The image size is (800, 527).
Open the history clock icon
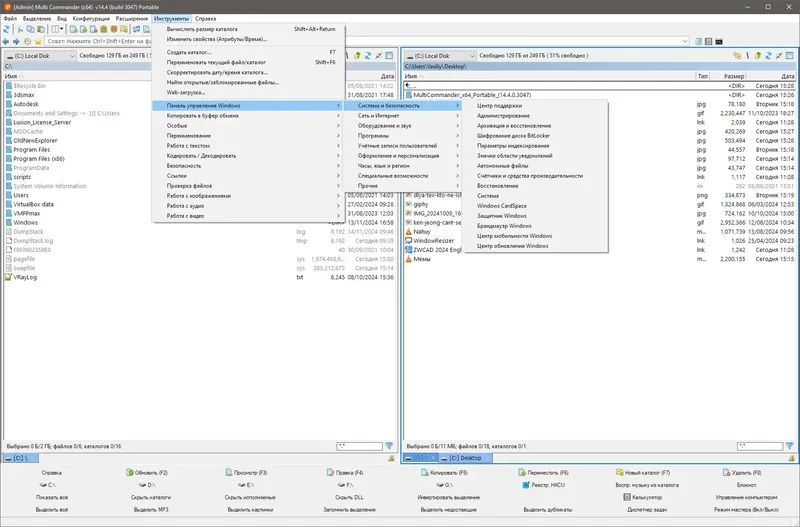click(28, 41)
